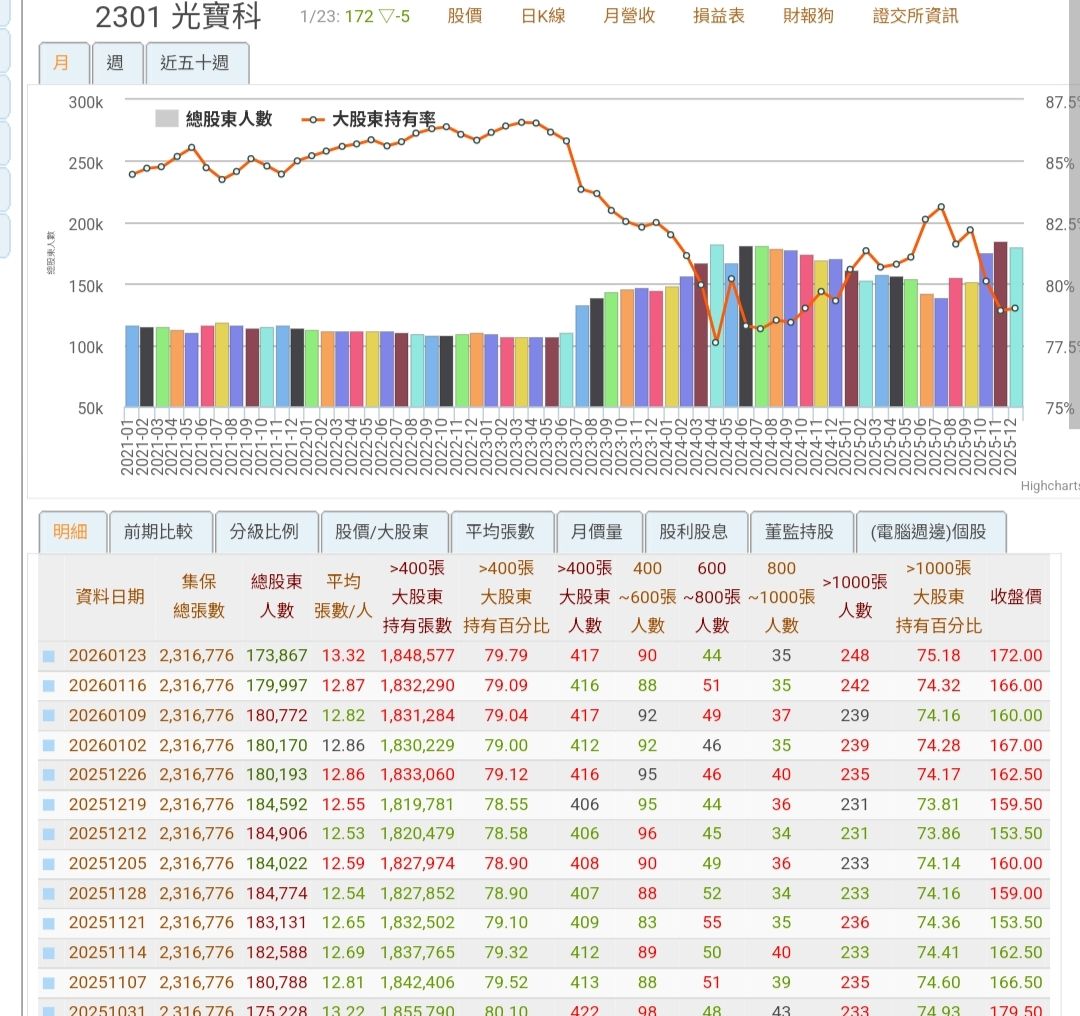Open the 月營收 page

[x=630, y=17]
